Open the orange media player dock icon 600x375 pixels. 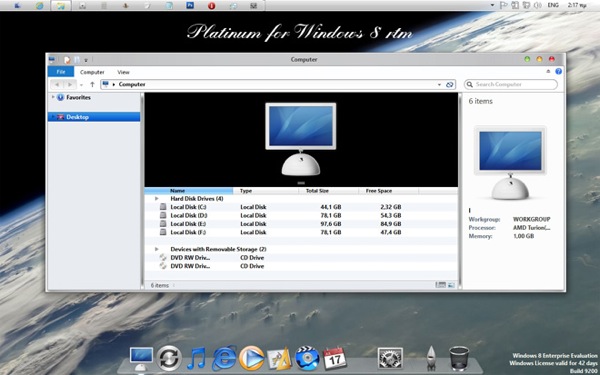coord(252,359)
